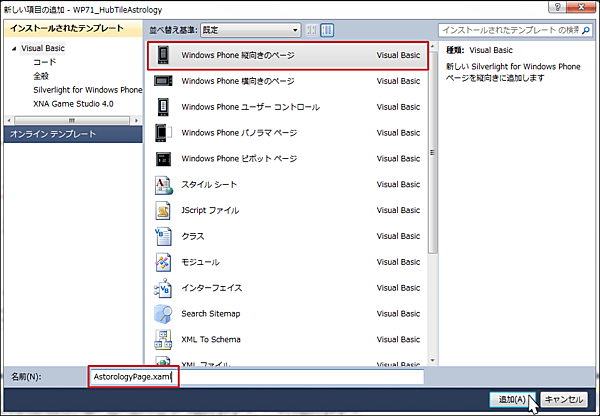Screen dimensions: 600x416
Task: Click the 追加(A) button
Action: pyautogui.click(x=512, y=400)
